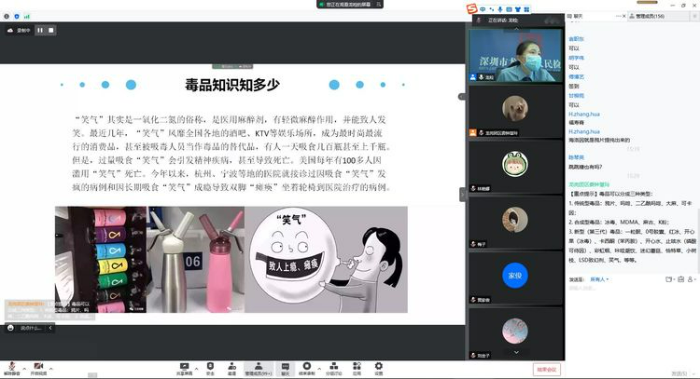Click the security shield toolbar icon

point(210,368)
